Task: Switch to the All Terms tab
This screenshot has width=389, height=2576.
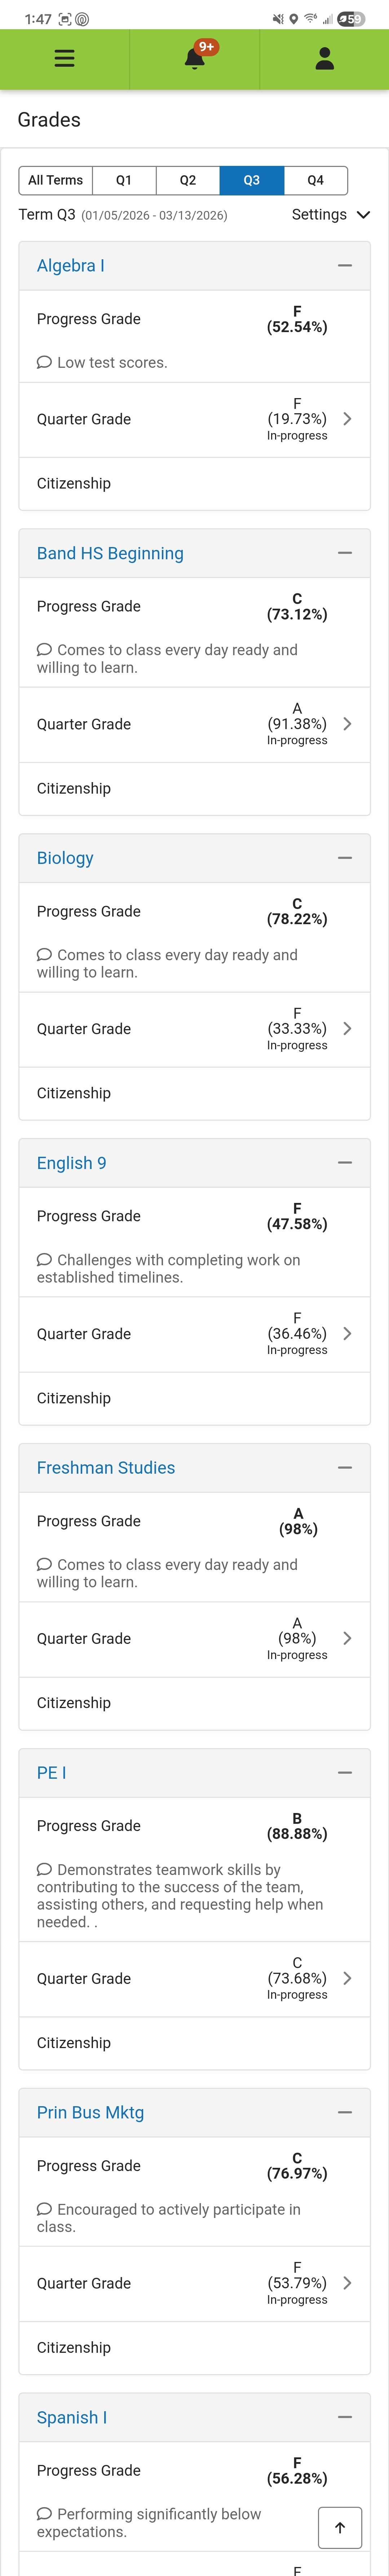Action: tap(55, 180)
